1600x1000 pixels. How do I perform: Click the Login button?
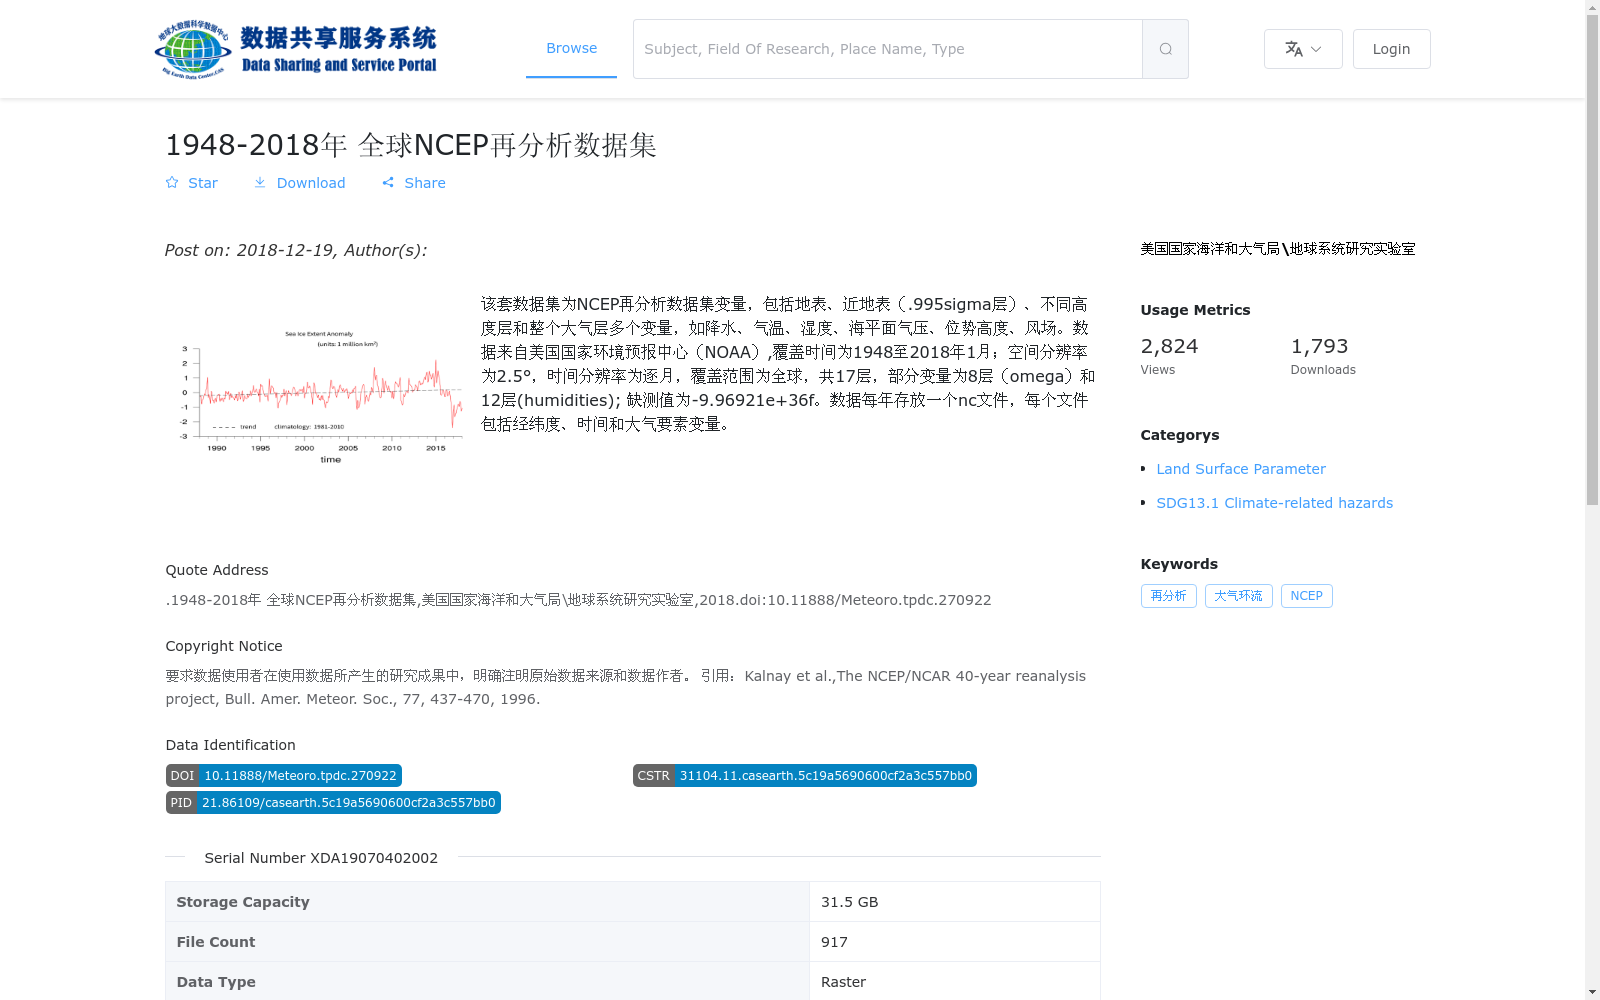1391,49
